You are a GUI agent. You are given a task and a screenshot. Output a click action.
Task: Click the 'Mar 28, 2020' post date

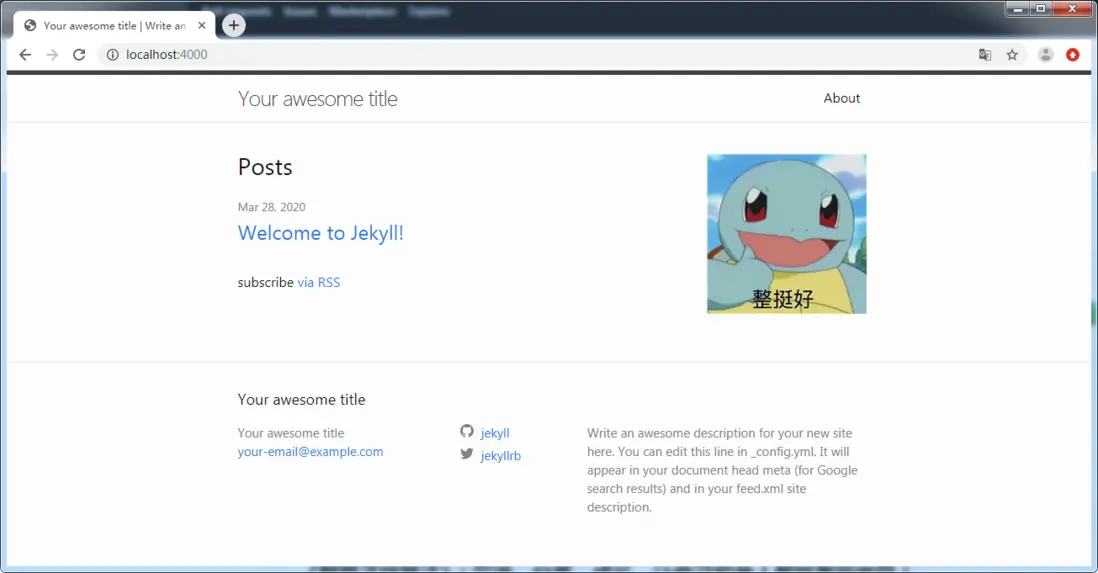[272, 207]
